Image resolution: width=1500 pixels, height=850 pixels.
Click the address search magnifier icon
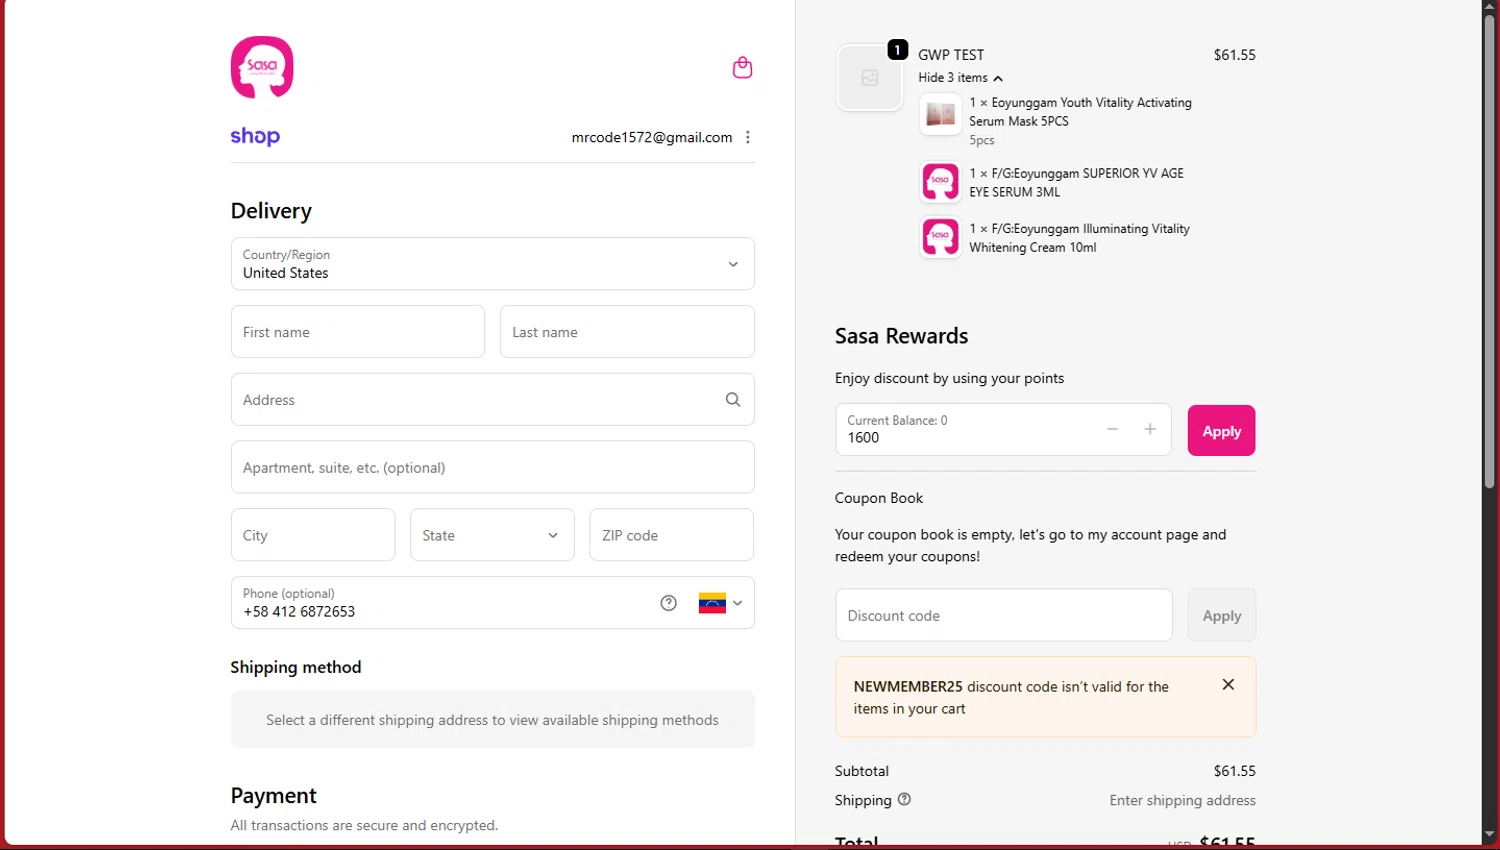tap(733, 400)
